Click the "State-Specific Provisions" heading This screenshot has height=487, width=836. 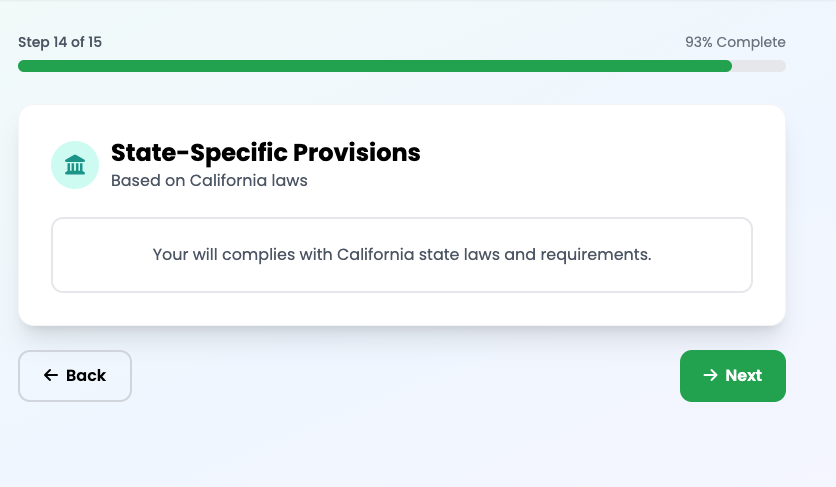(x=265, y=153)
